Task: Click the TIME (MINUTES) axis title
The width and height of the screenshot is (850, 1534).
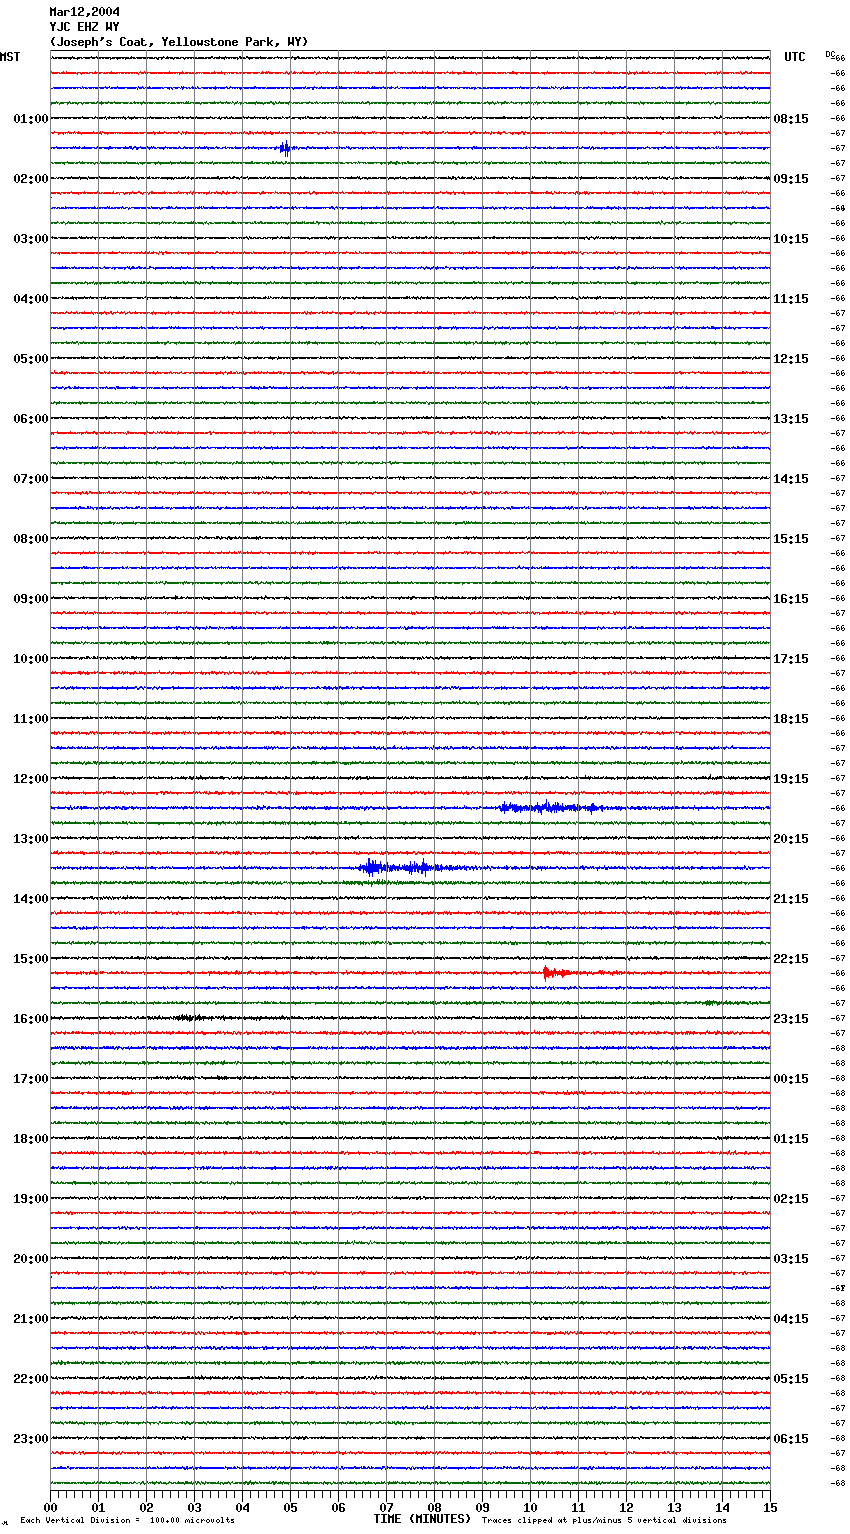Action: 422,1519
